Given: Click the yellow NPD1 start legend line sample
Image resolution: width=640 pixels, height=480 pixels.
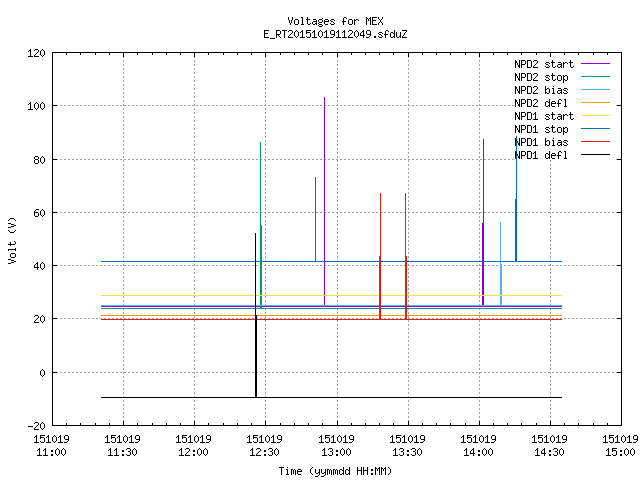Looking at the screenshot, I should pos(595,116).
